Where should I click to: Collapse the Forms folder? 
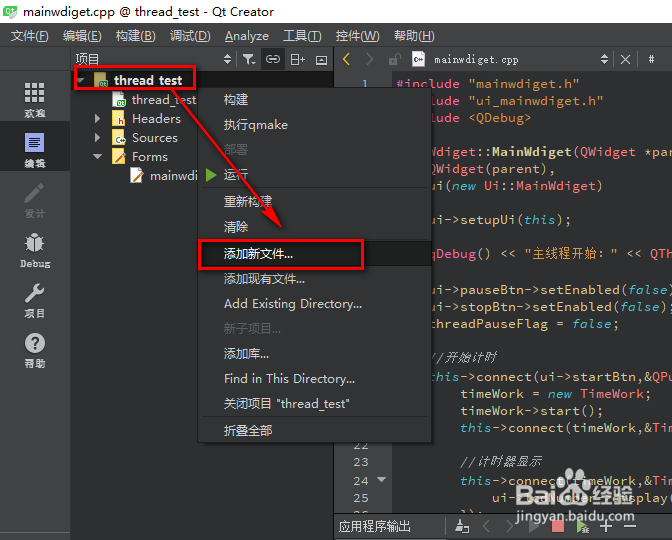pos(98,156)
